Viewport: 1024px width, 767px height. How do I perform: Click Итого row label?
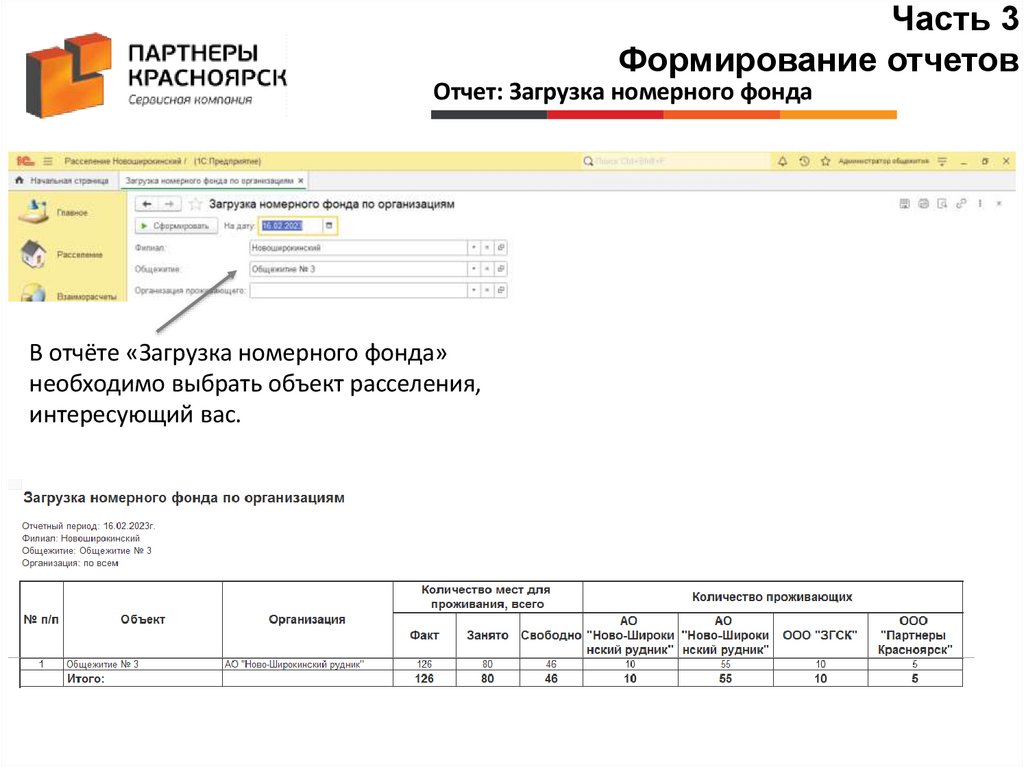coord(86,679)
